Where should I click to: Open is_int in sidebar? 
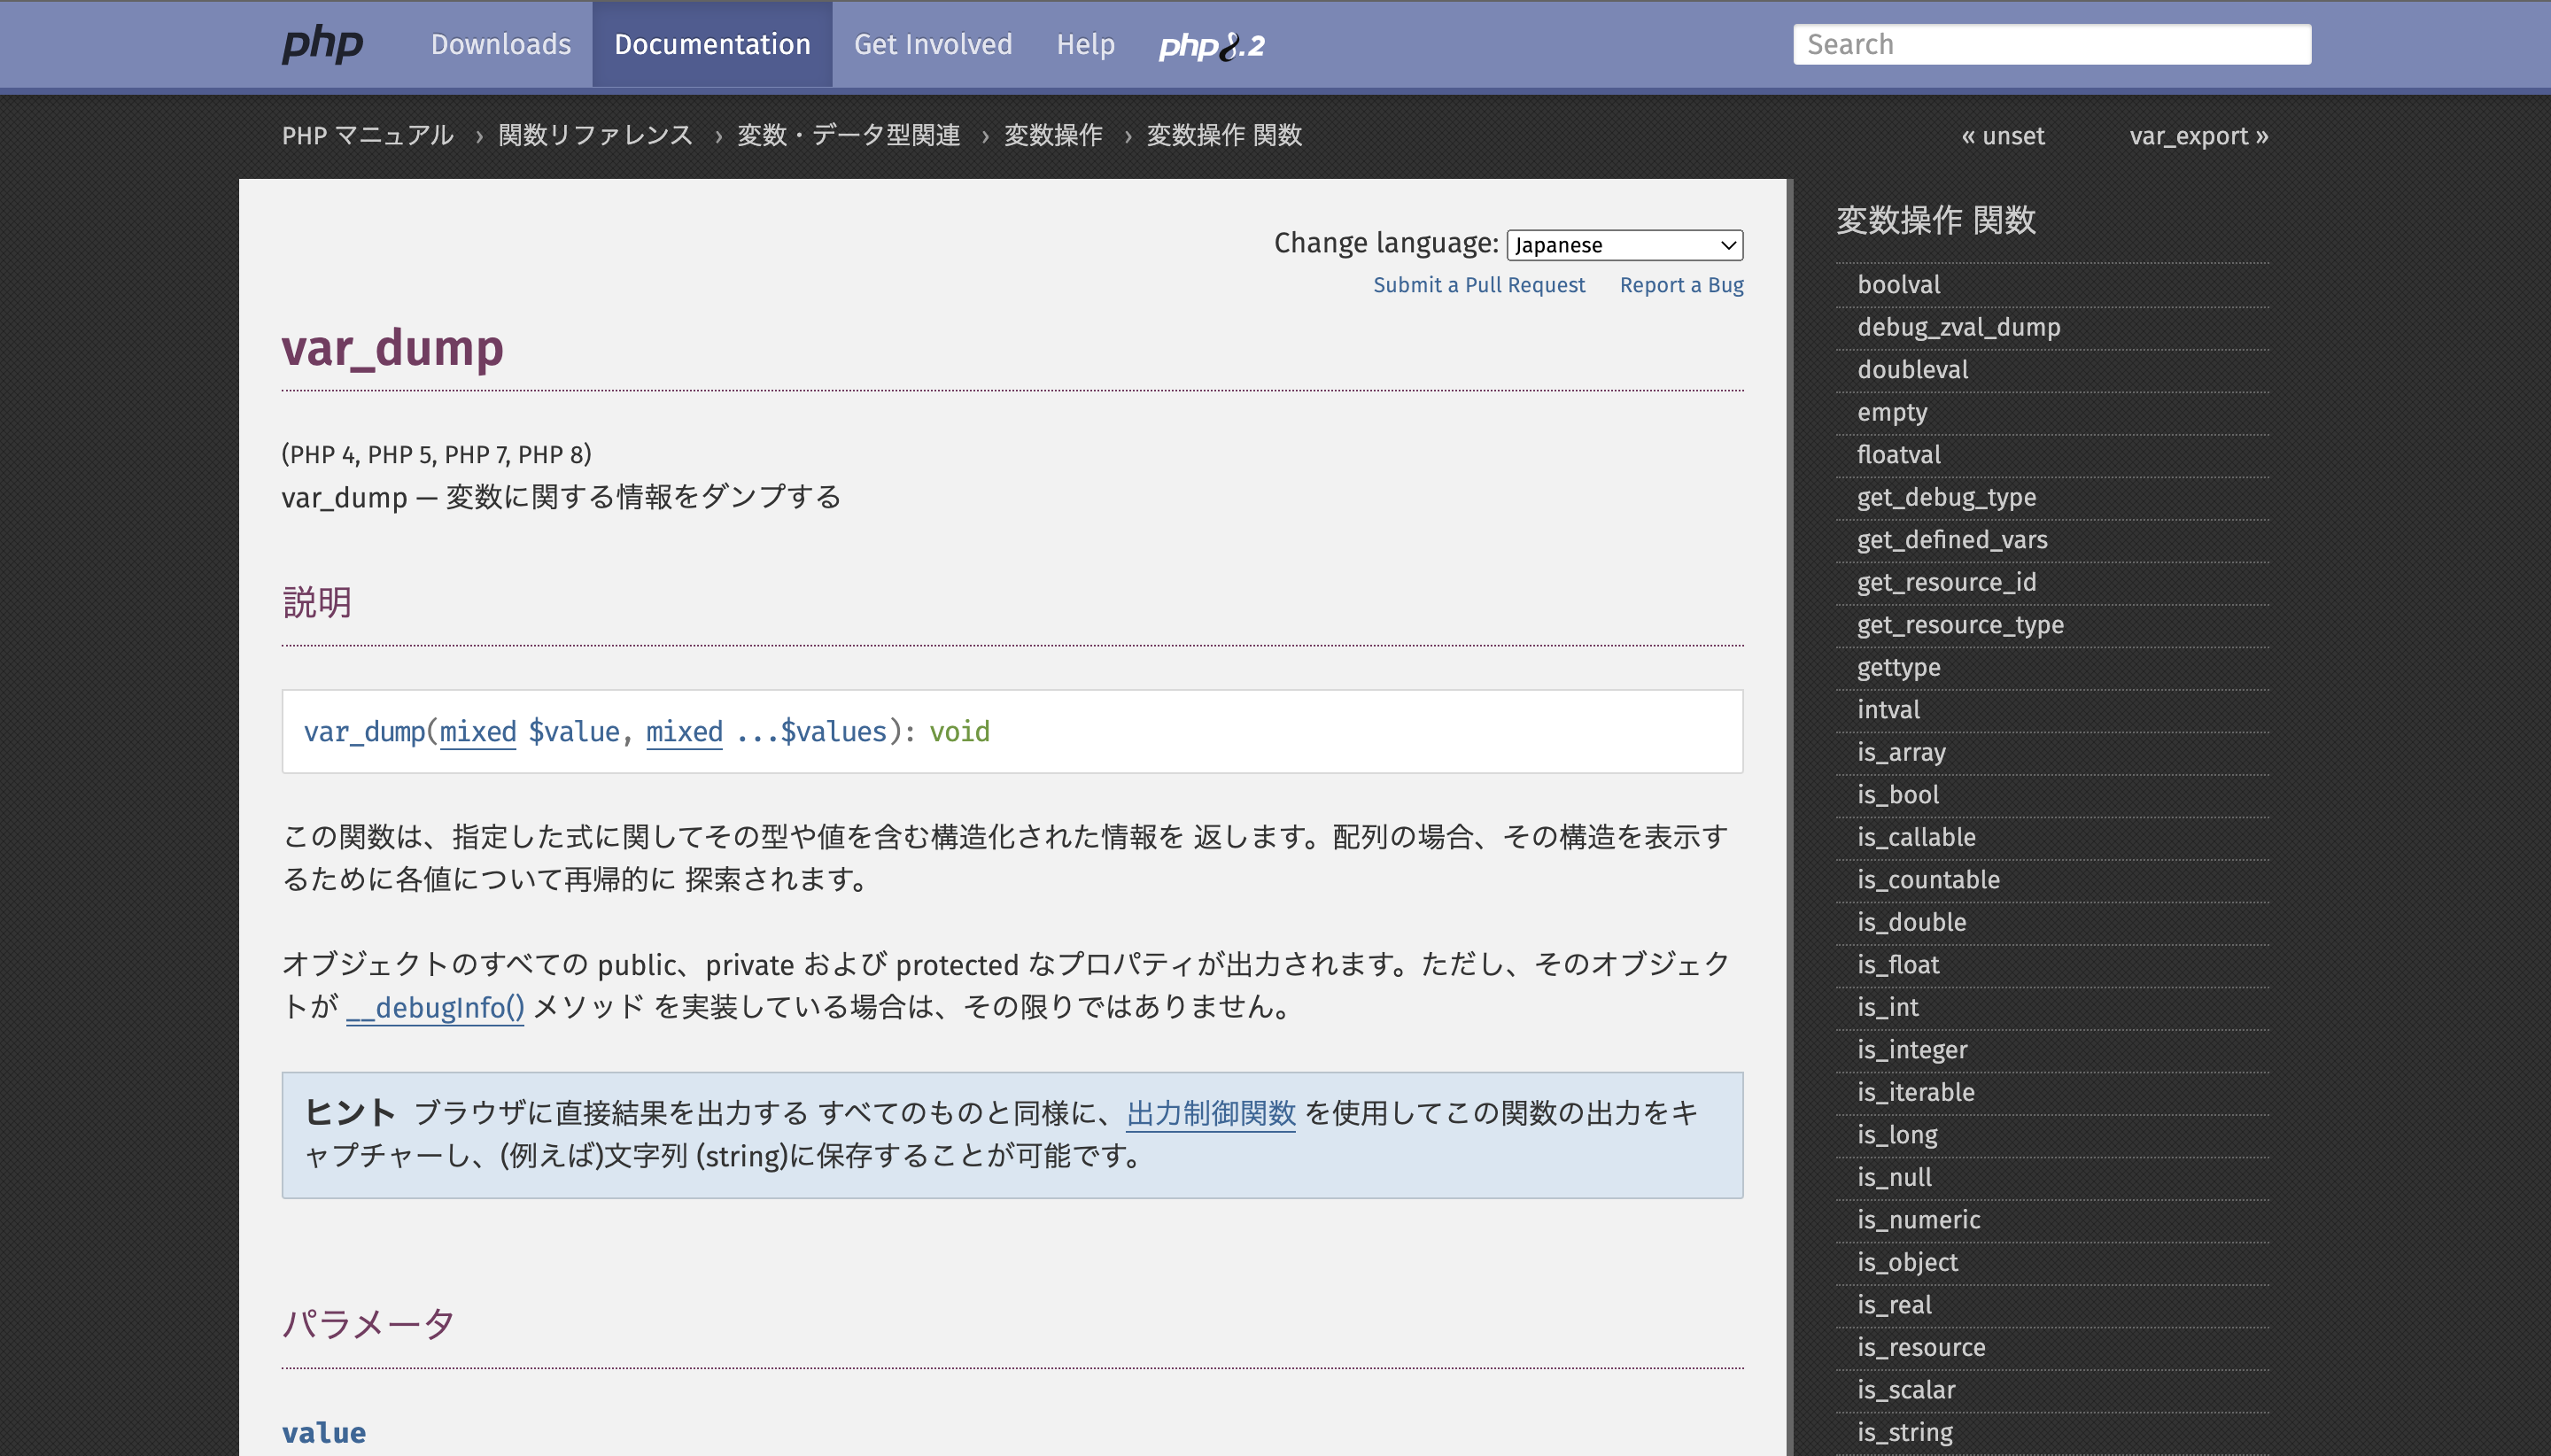pyautogui.click(x=1888, y=1007)
